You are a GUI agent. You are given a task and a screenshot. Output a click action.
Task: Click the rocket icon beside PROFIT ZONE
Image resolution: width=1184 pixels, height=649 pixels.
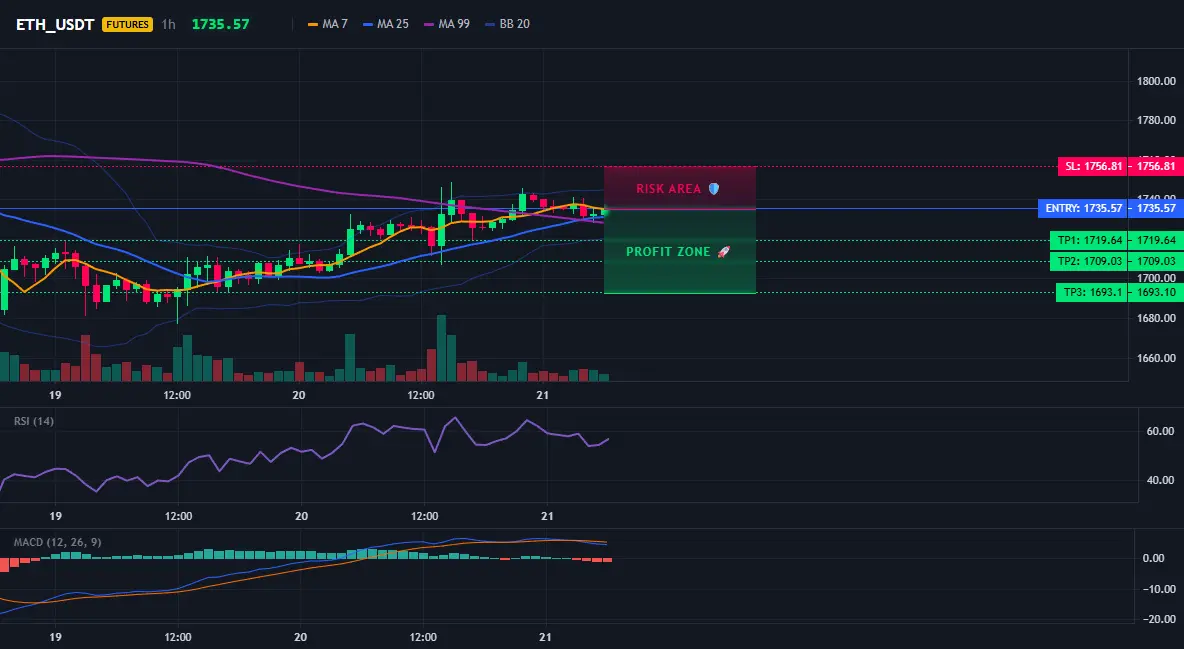tap(723, 252)
